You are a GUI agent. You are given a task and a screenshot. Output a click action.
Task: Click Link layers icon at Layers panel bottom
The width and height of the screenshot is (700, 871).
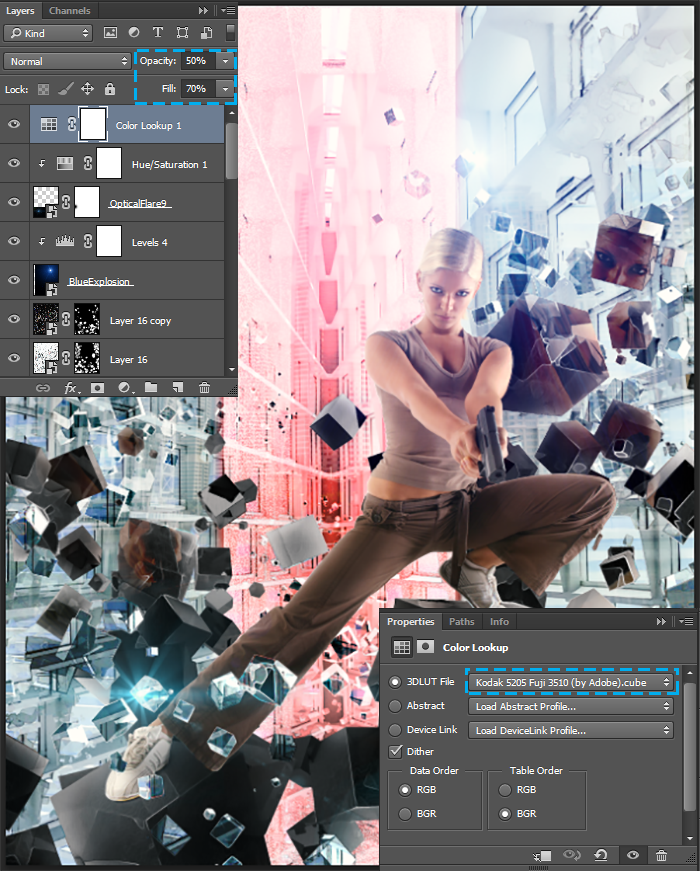(x=43, y=388)
